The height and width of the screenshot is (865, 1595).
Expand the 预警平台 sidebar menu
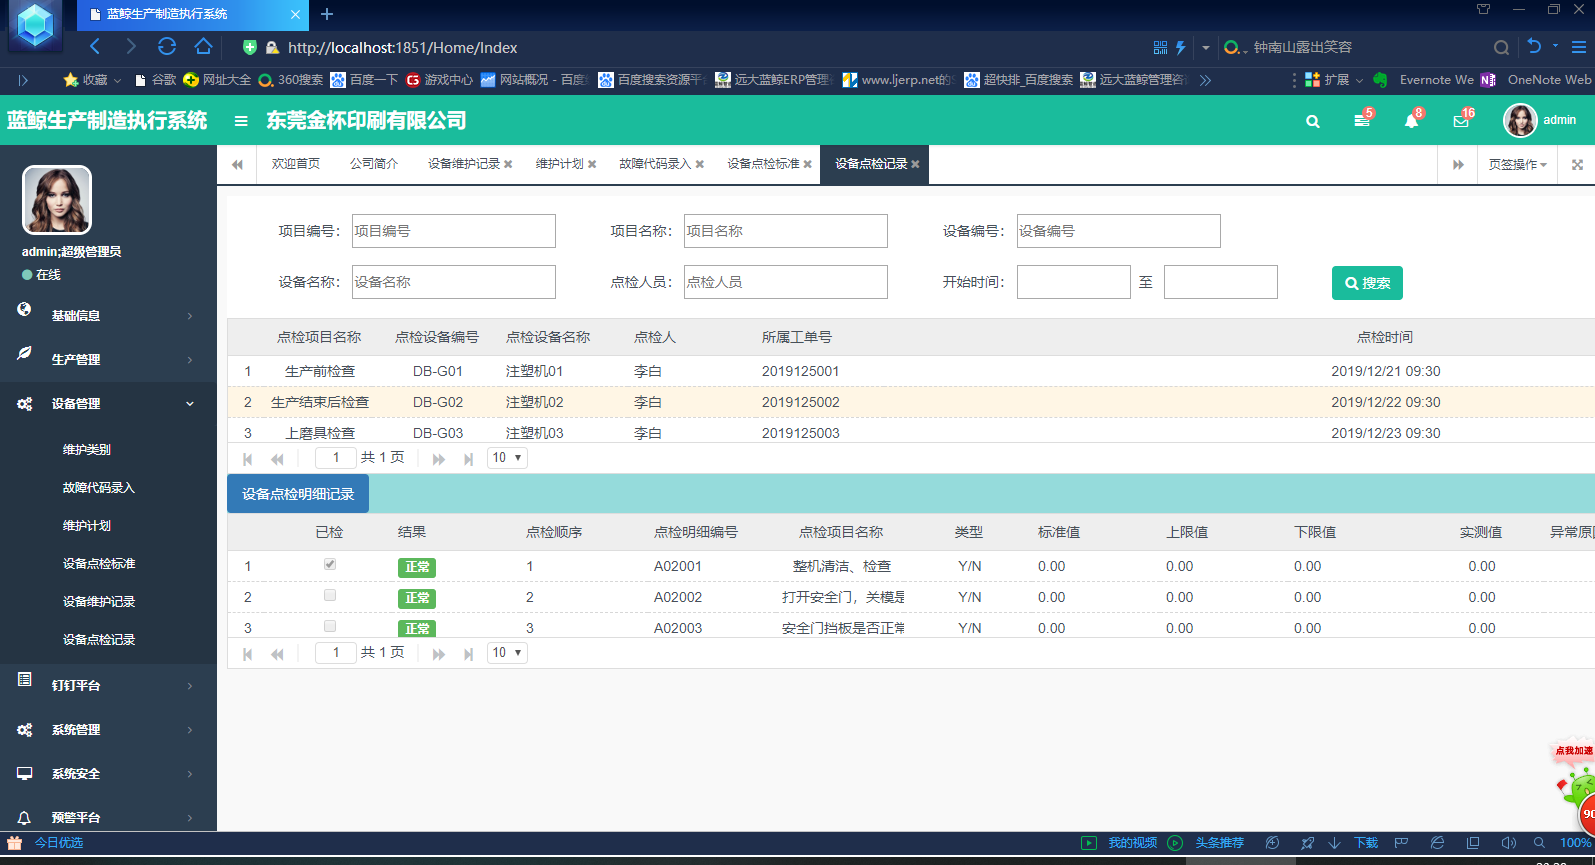click(108, 817)
